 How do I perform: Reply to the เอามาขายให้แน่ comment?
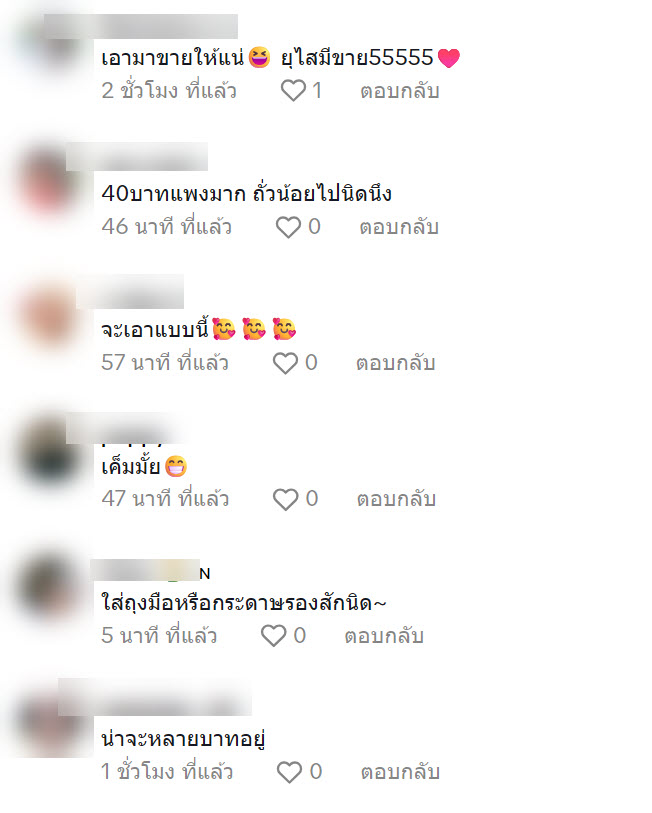(400, 91)
